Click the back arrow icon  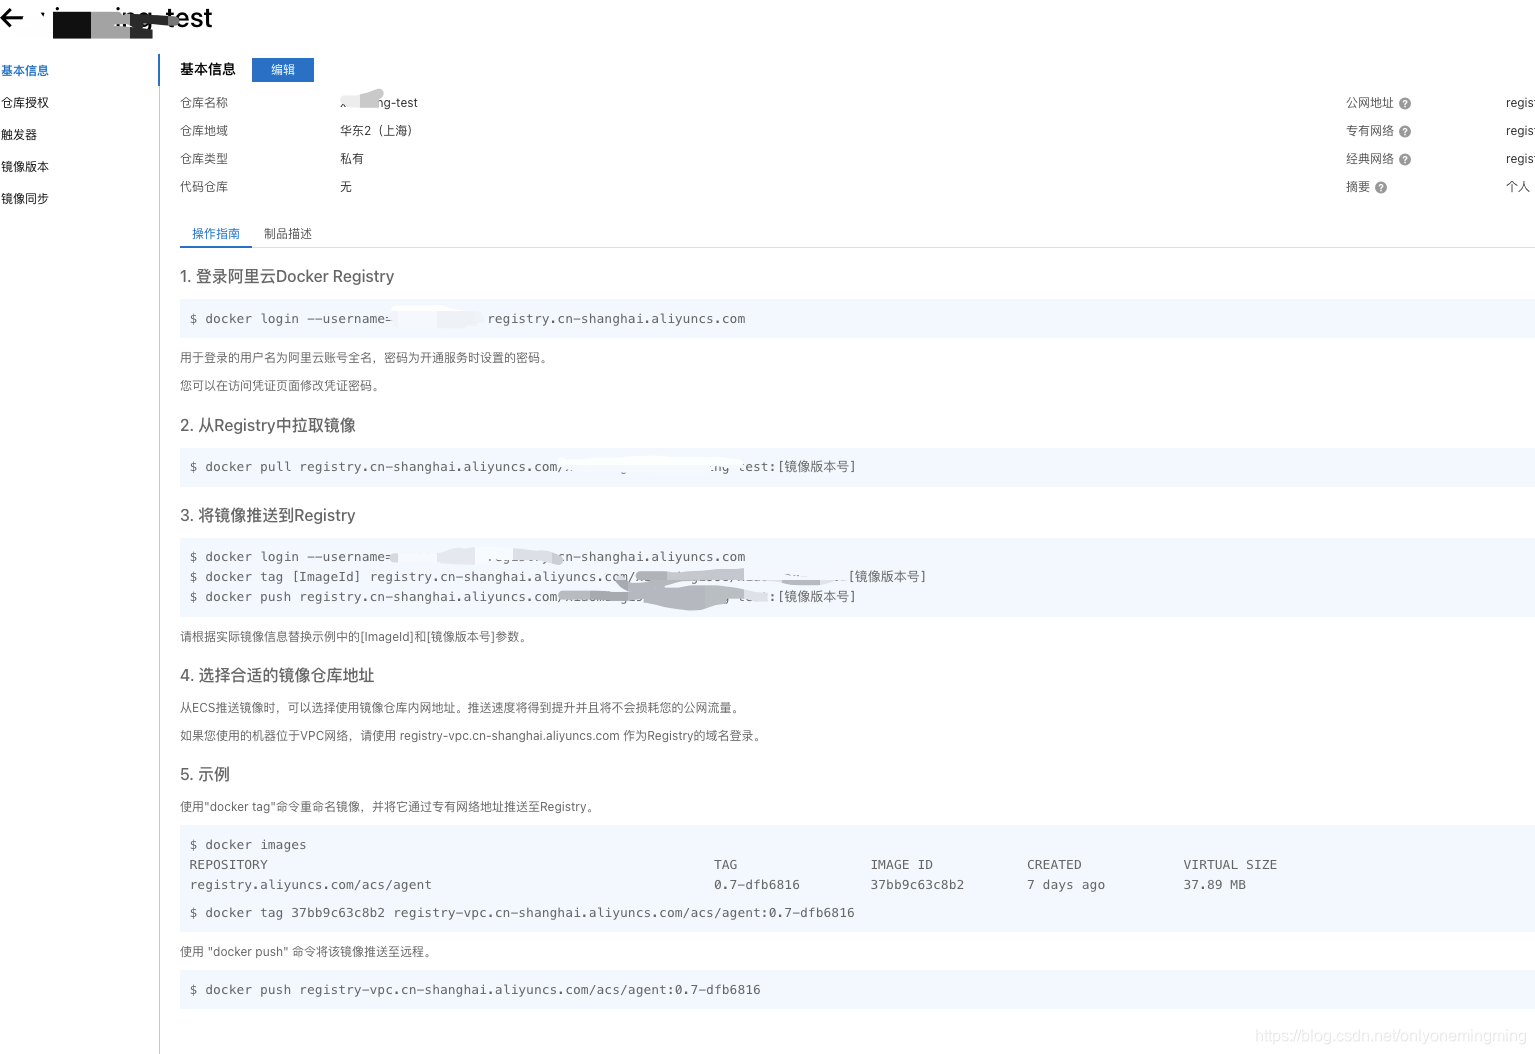12,18
